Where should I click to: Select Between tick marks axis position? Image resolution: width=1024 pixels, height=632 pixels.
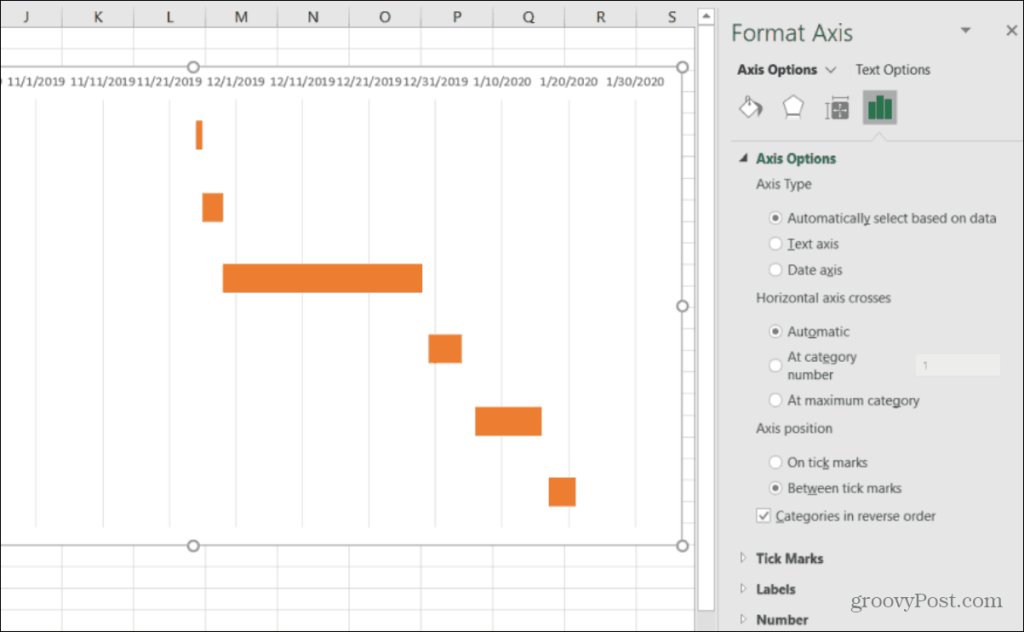775,488
